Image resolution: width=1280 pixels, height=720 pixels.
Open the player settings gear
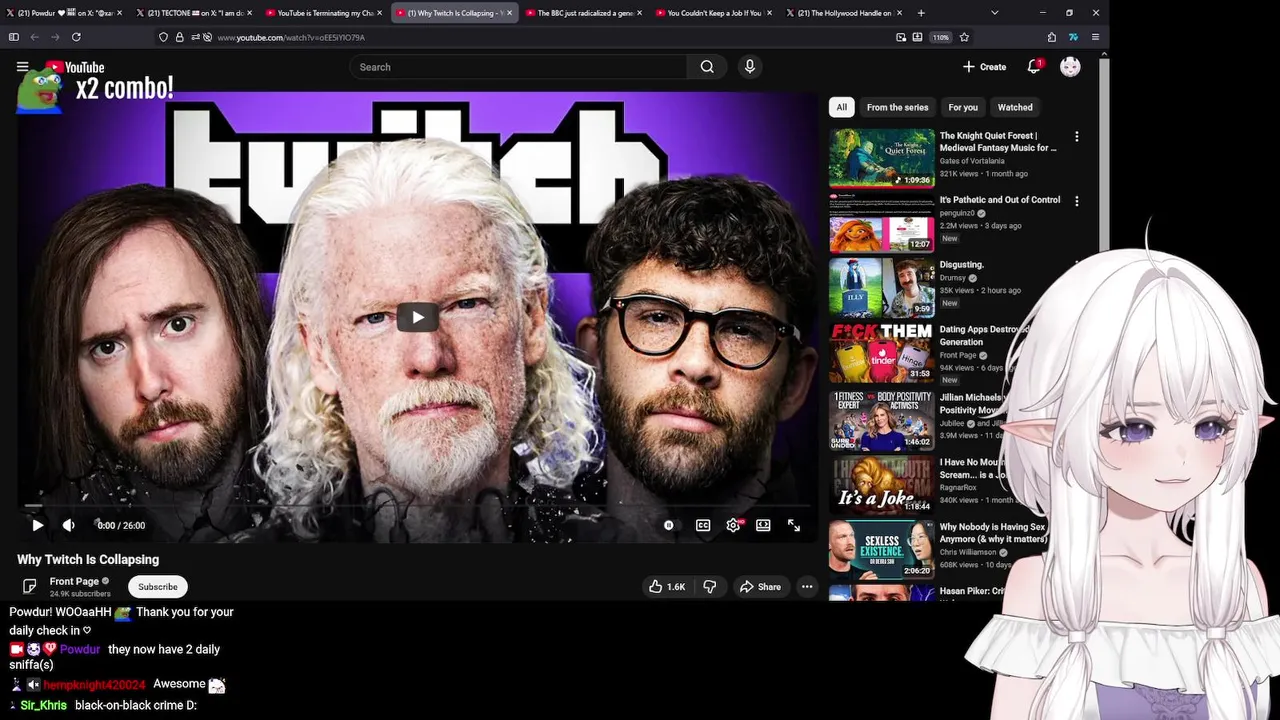(734, 525)
